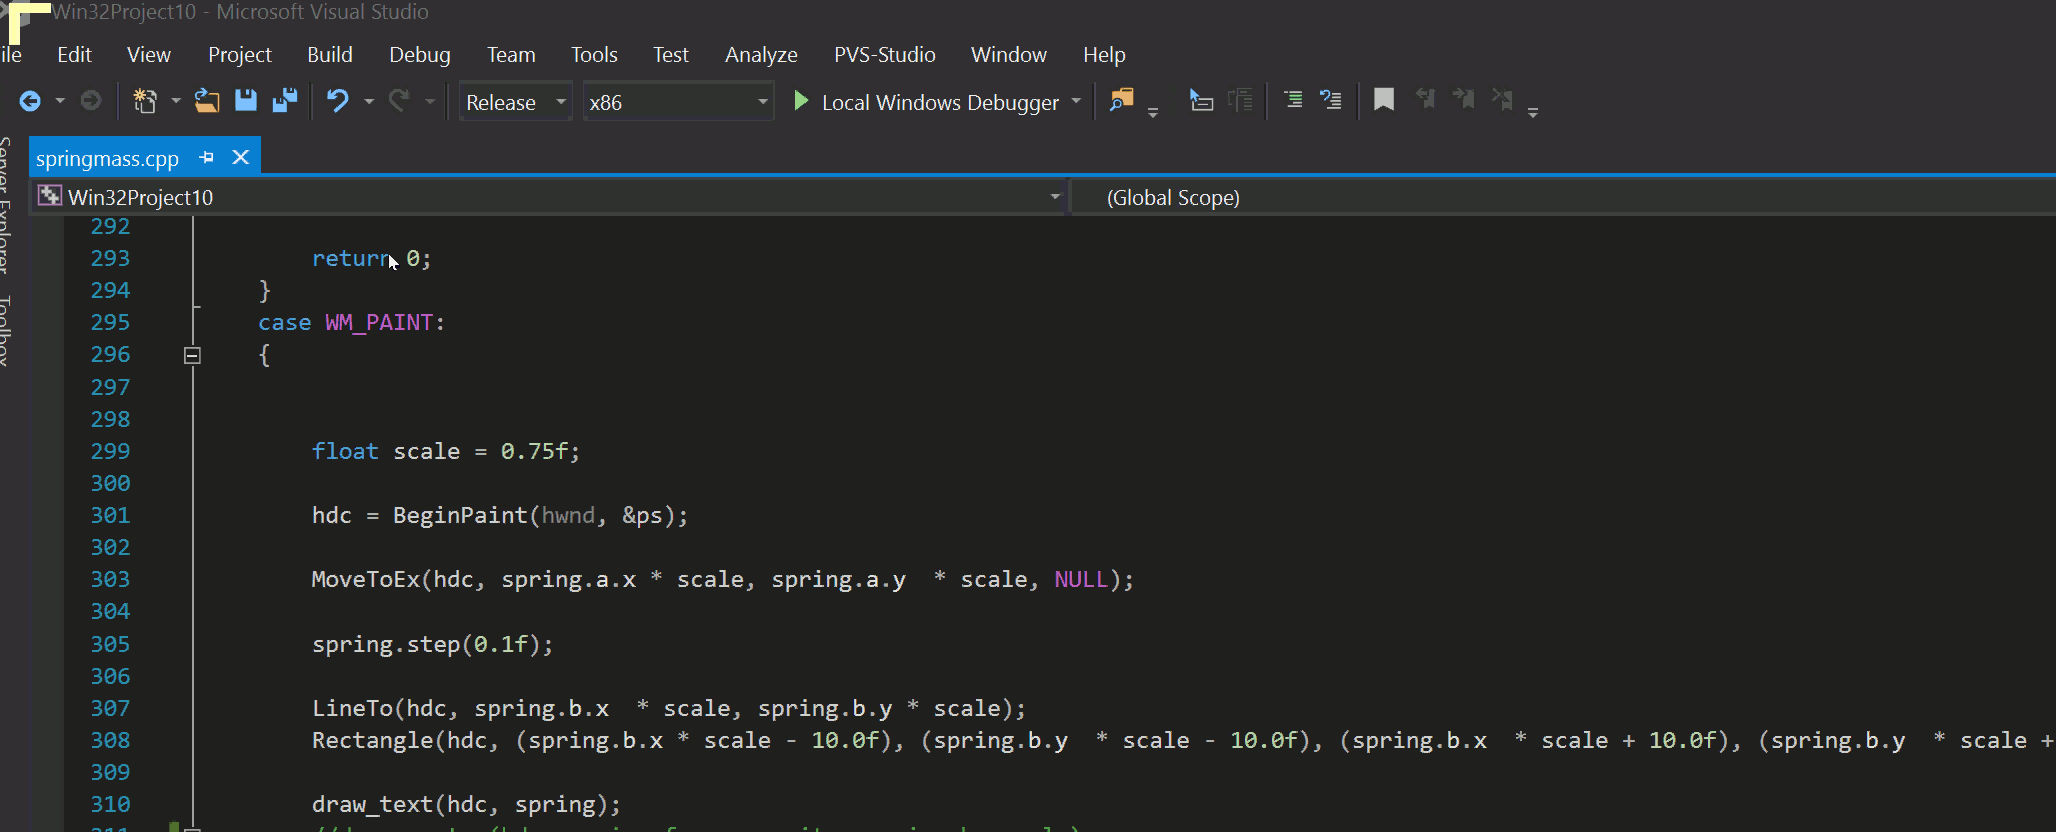Open the Win32Project10 project scope dropdown
The image size is (2056, 832).
tap(549, 197)
